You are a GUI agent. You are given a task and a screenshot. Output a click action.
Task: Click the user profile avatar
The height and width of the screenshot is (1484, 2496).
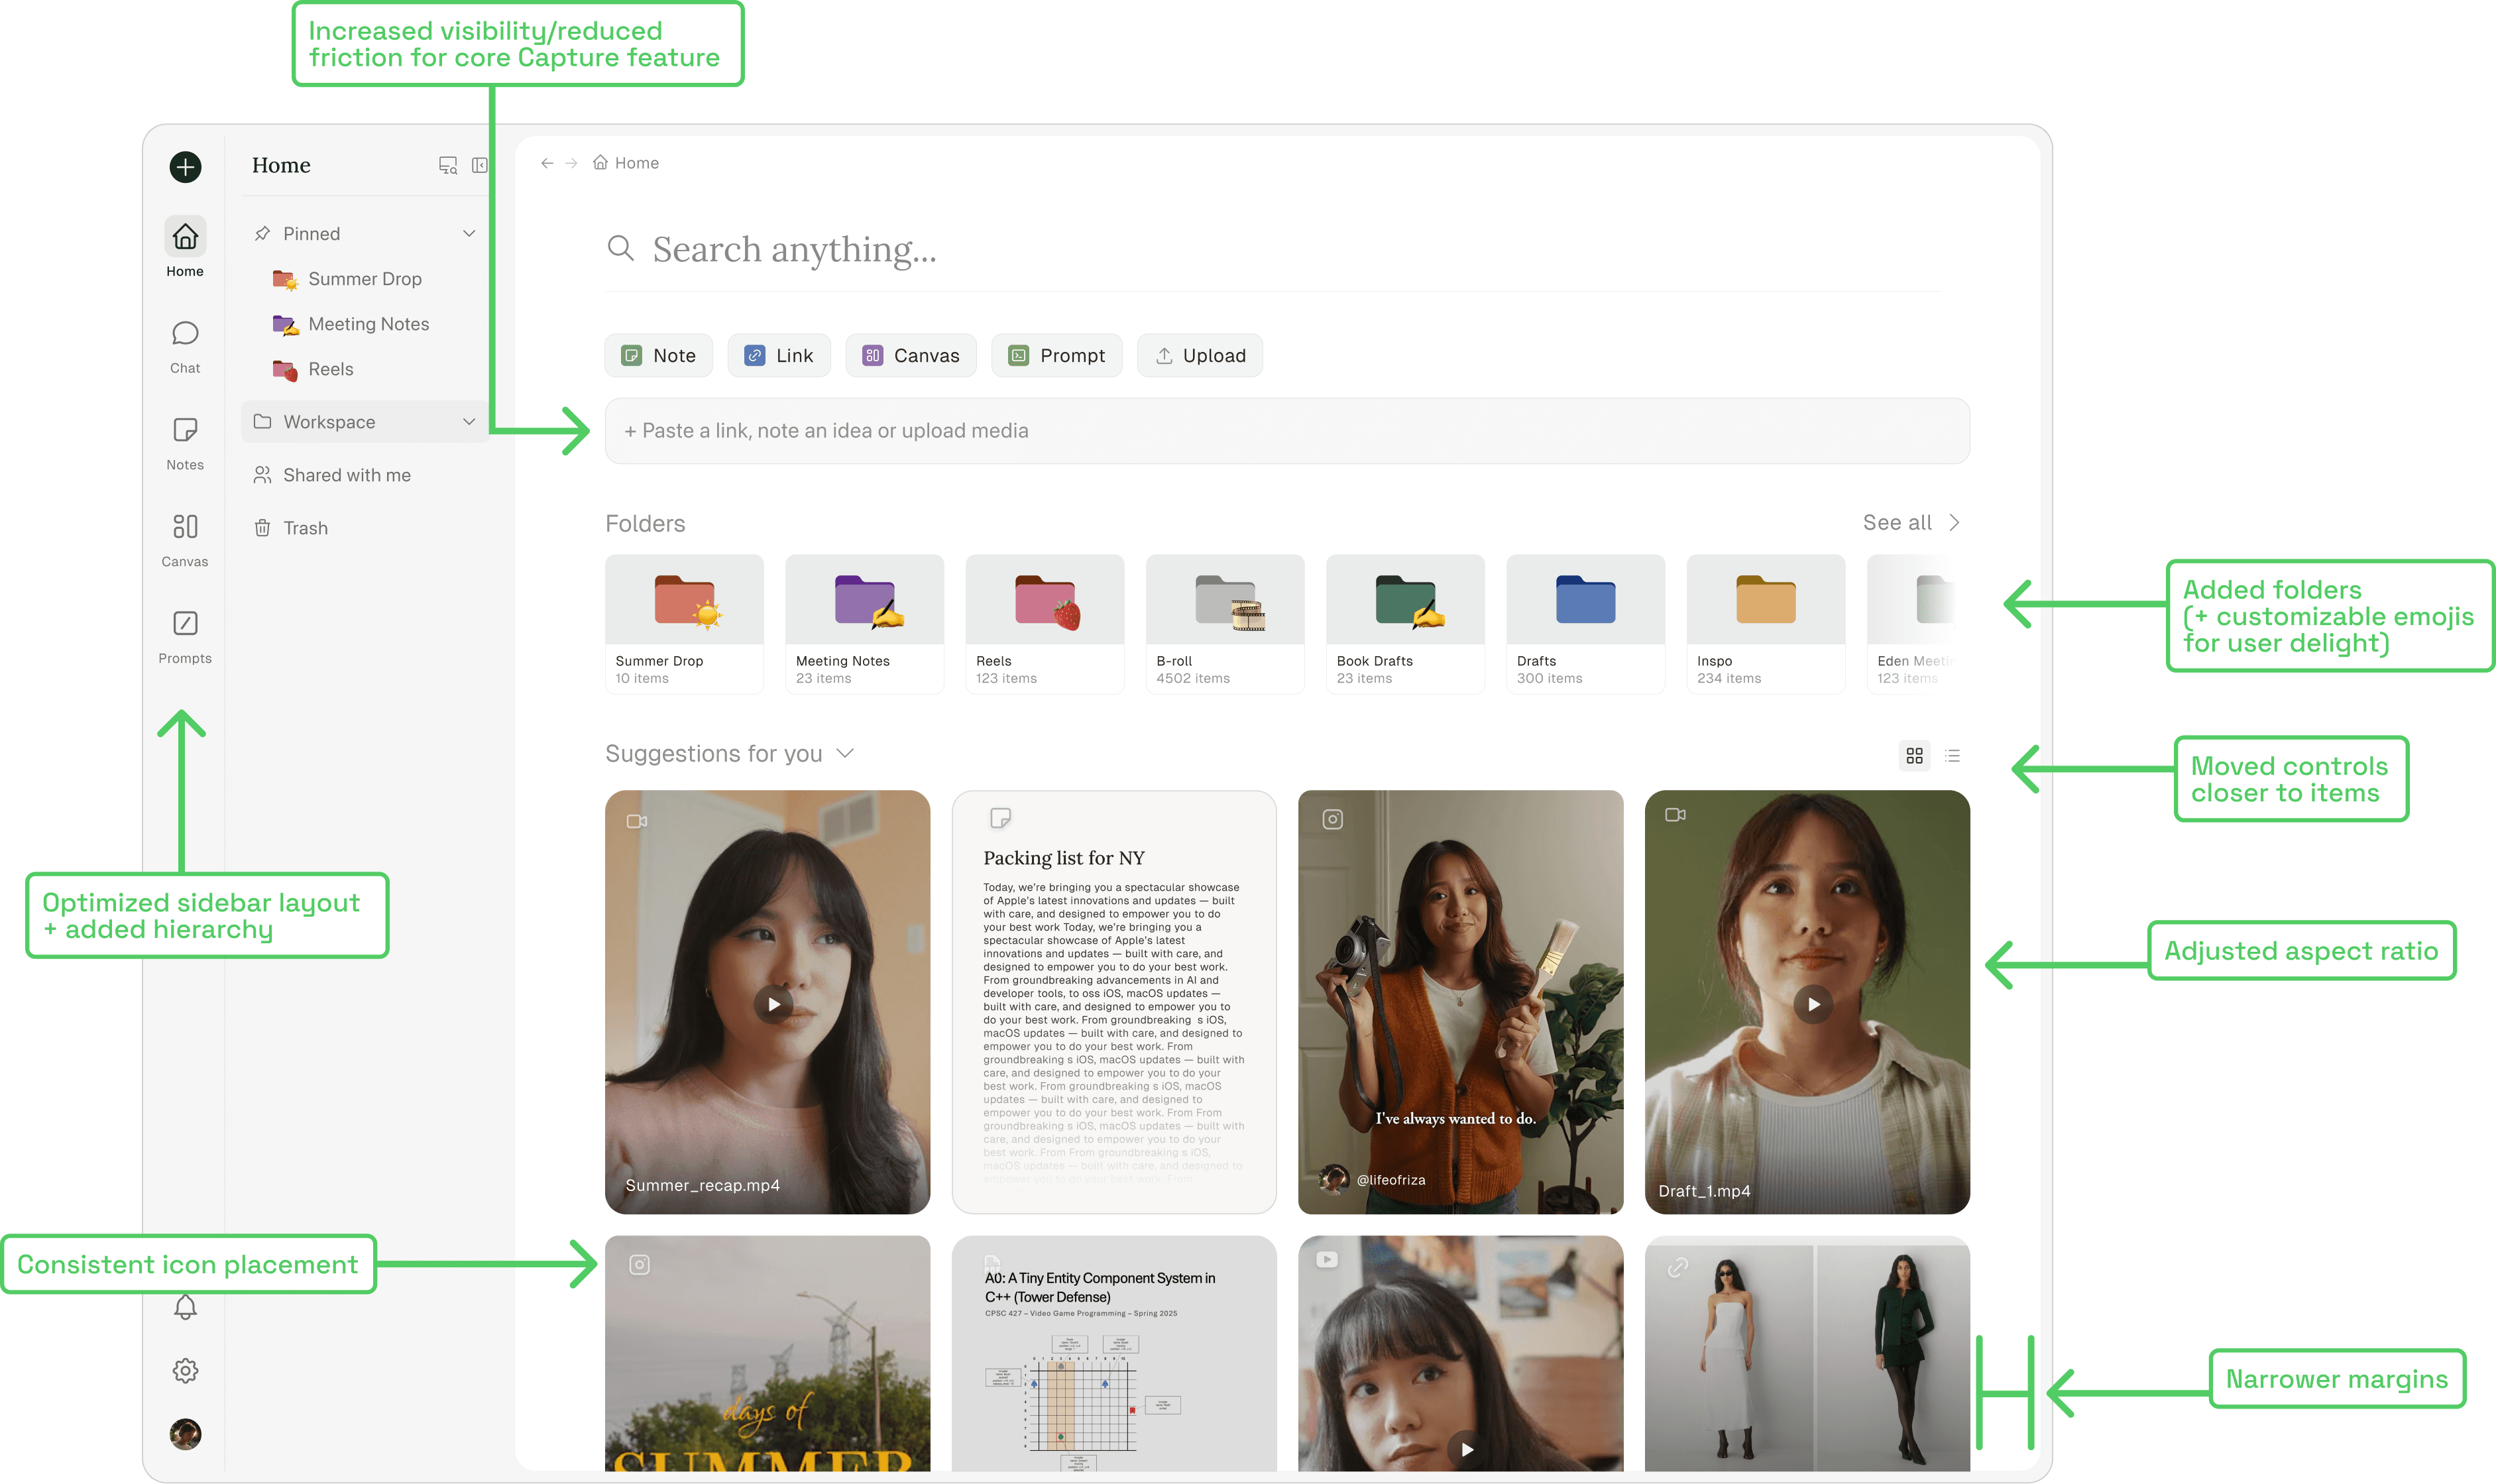click(185, 1434)
